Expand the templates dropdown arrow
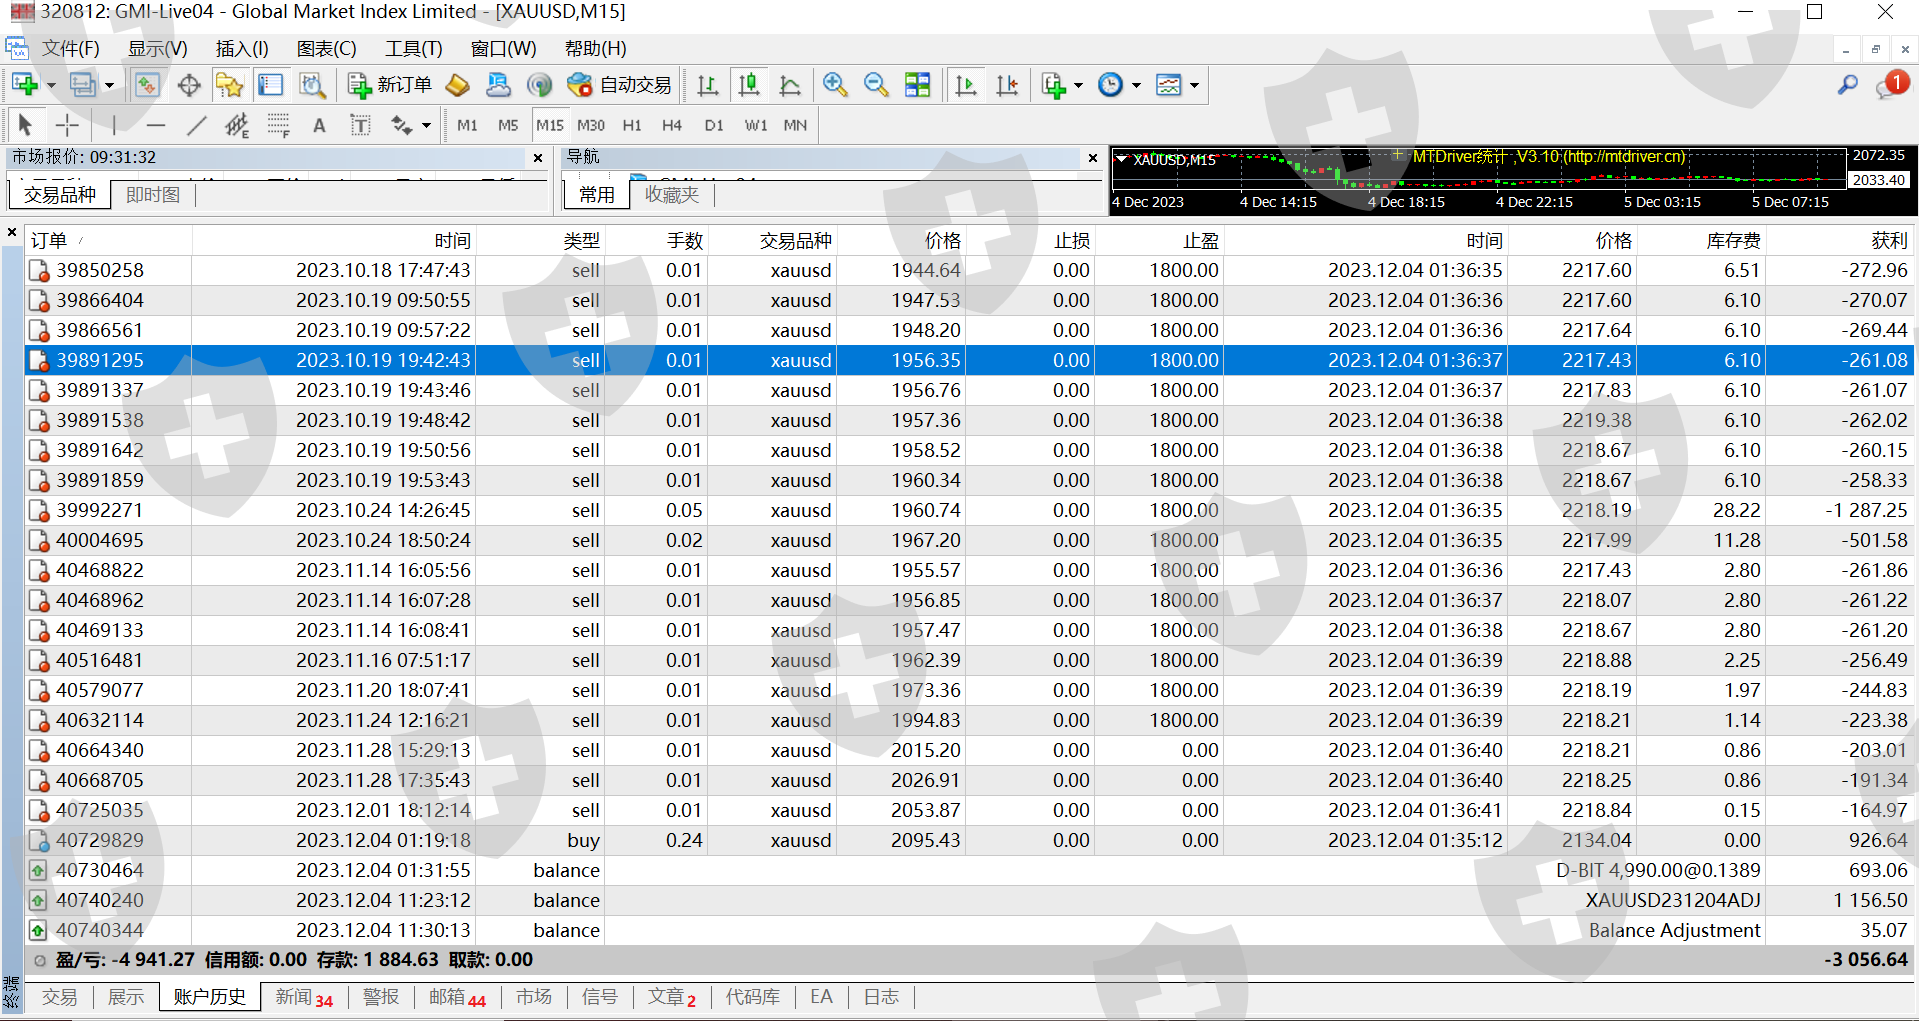Image resolution: width=1919 pixels, height=1021 pixels. click(1194, 86)
